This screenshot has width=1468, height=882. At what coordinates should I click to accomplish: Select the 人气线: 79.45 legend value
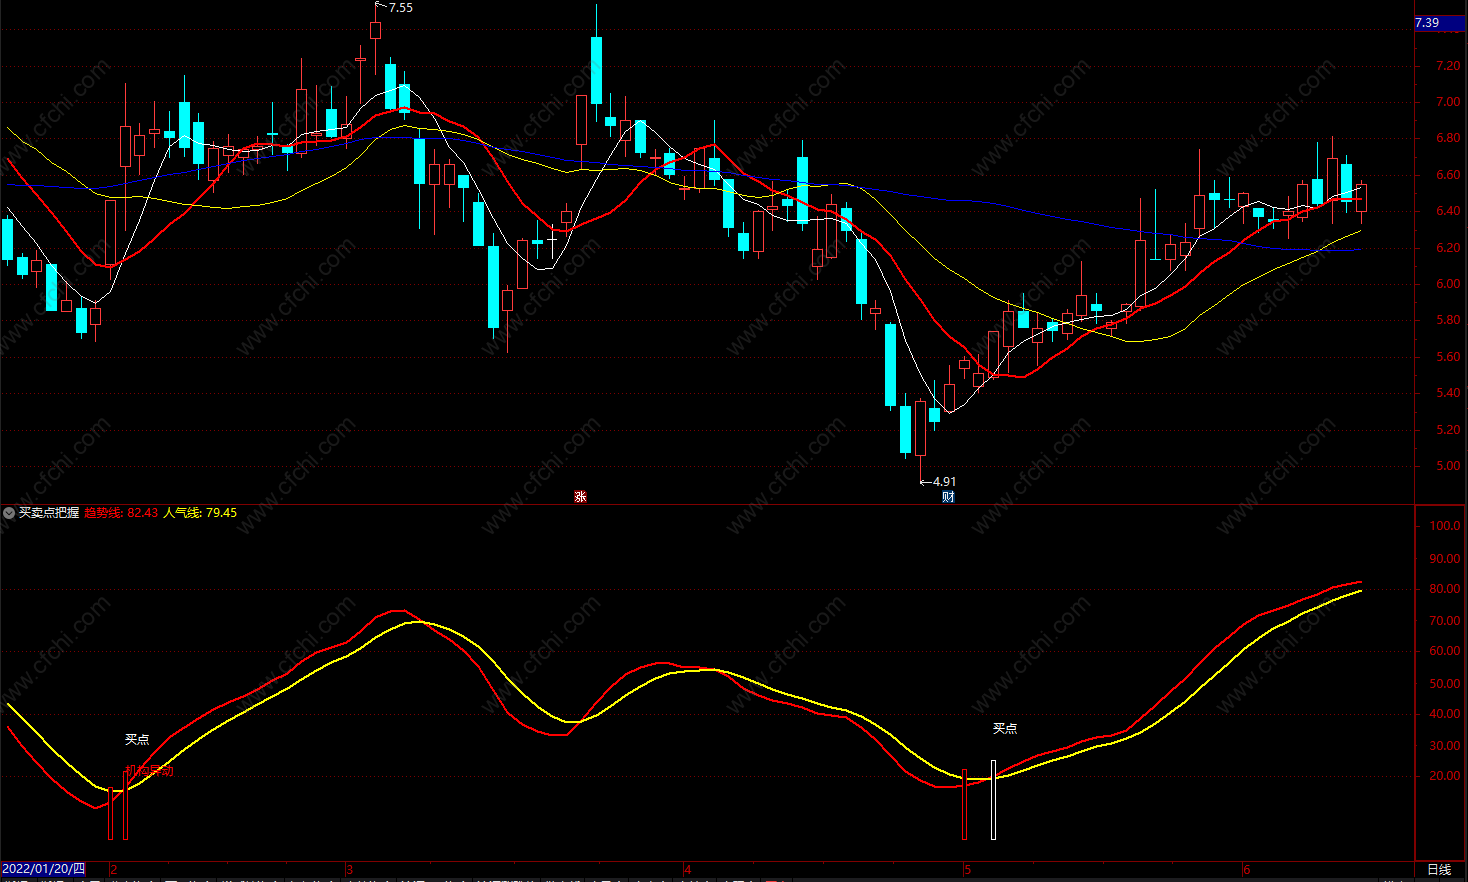pyautogui.click(x=200, y=513)
